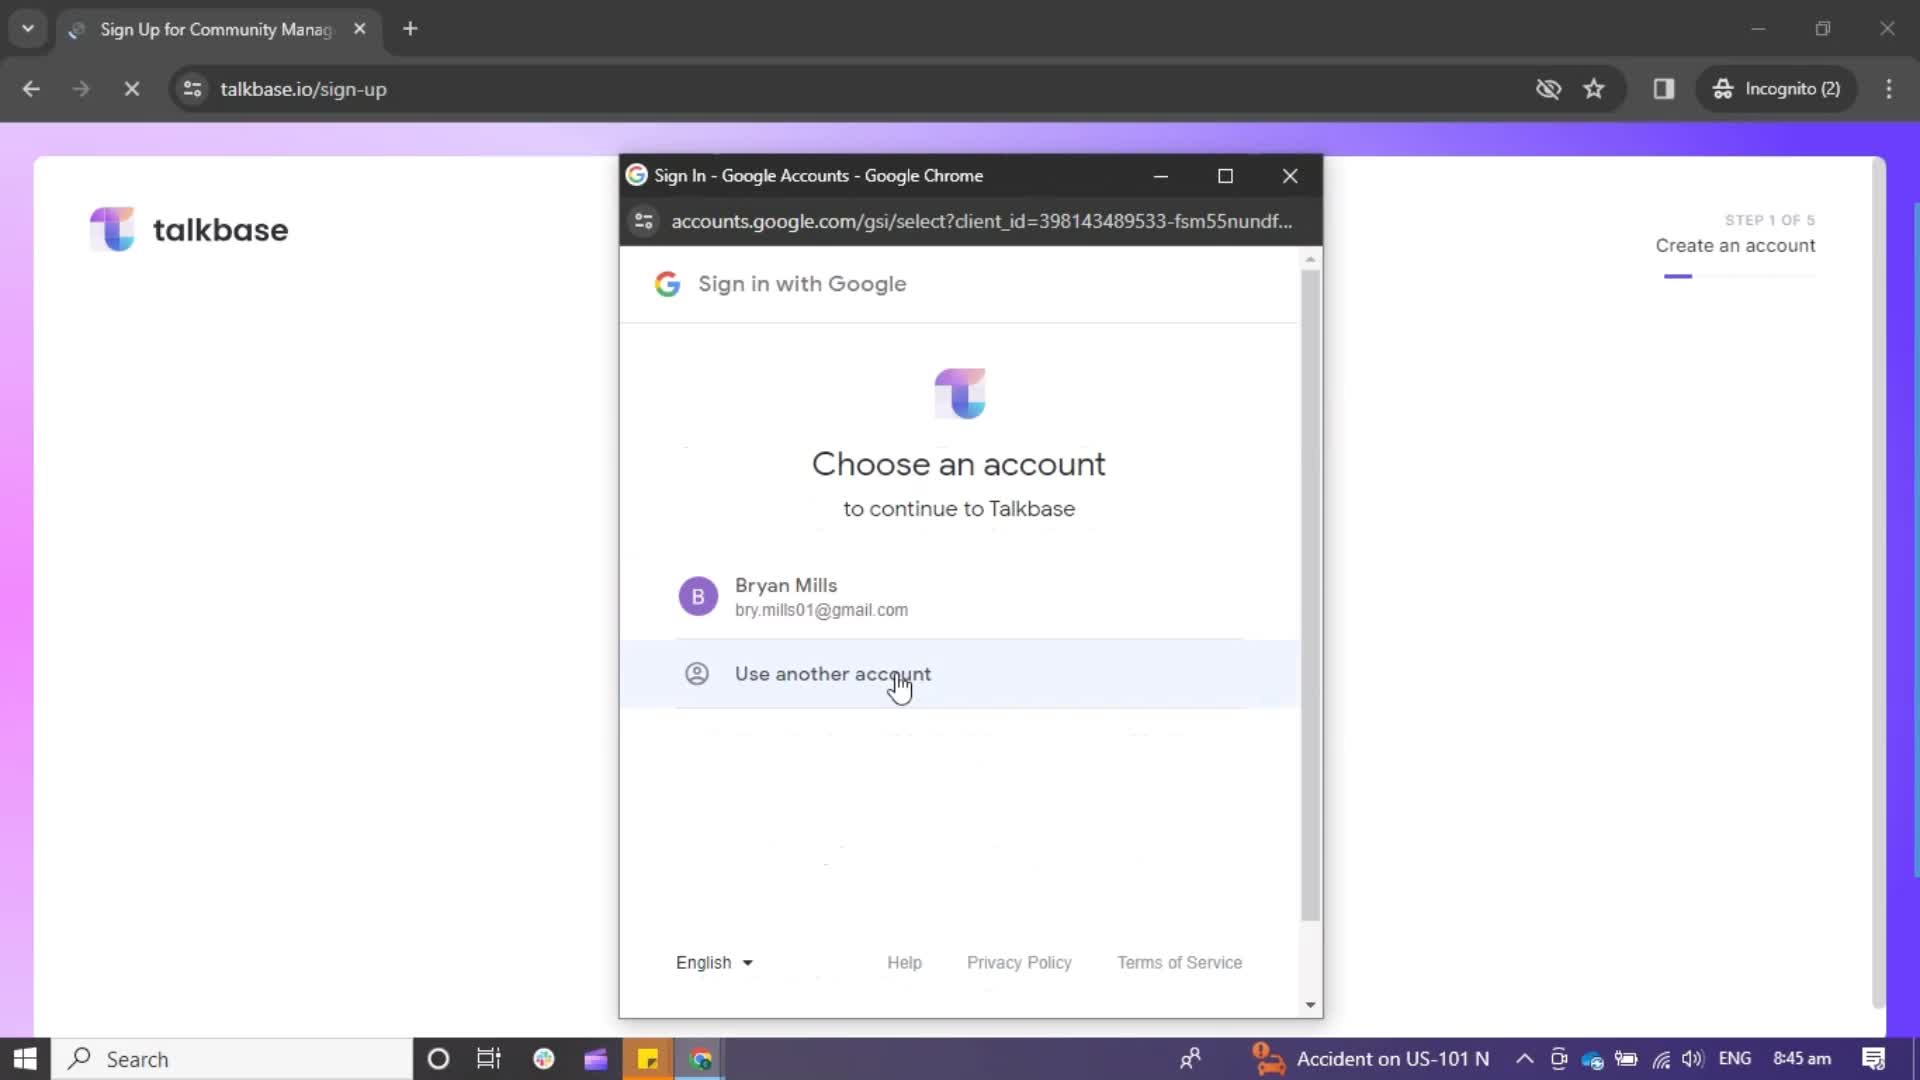Open the Privacy Policy link

coord(1019,962)
